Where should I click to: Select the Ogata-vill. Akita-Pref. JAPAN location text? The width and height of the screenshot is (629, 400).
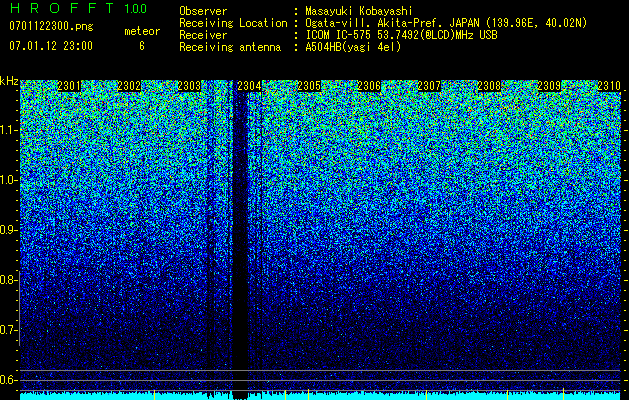point(446,23)
